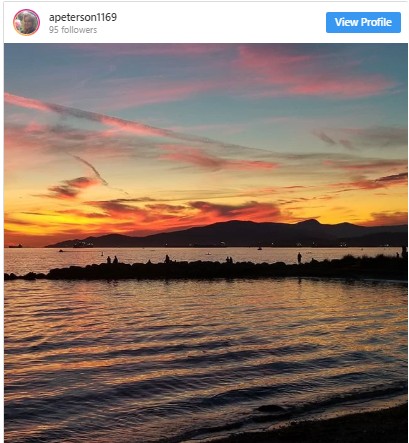Click the rock jetty's left tip
The image size is (409, 443).
[20, 276]
